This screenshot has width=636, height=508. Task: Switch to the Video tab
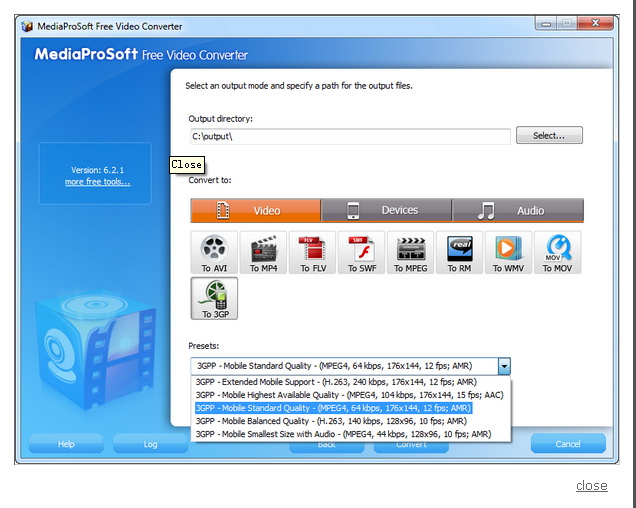point(256,211)
